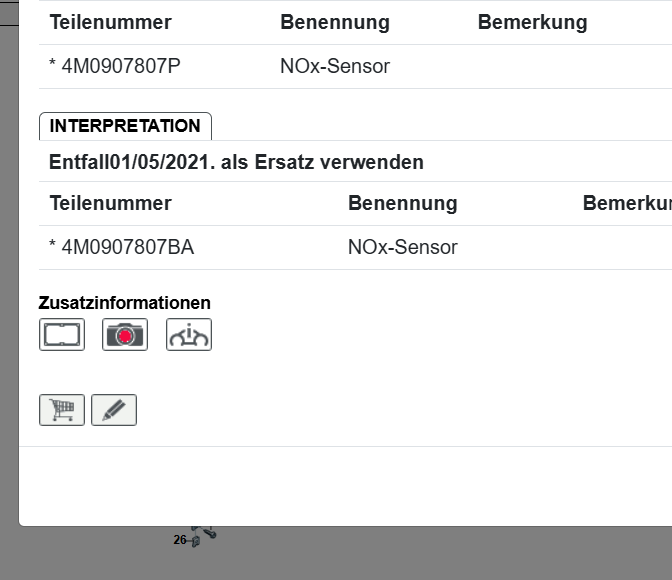This screenshot has height=580, width=672.
Task: Click the Entfall 01/05/2021 replacement notice
Action: click(x=236, y=162)
